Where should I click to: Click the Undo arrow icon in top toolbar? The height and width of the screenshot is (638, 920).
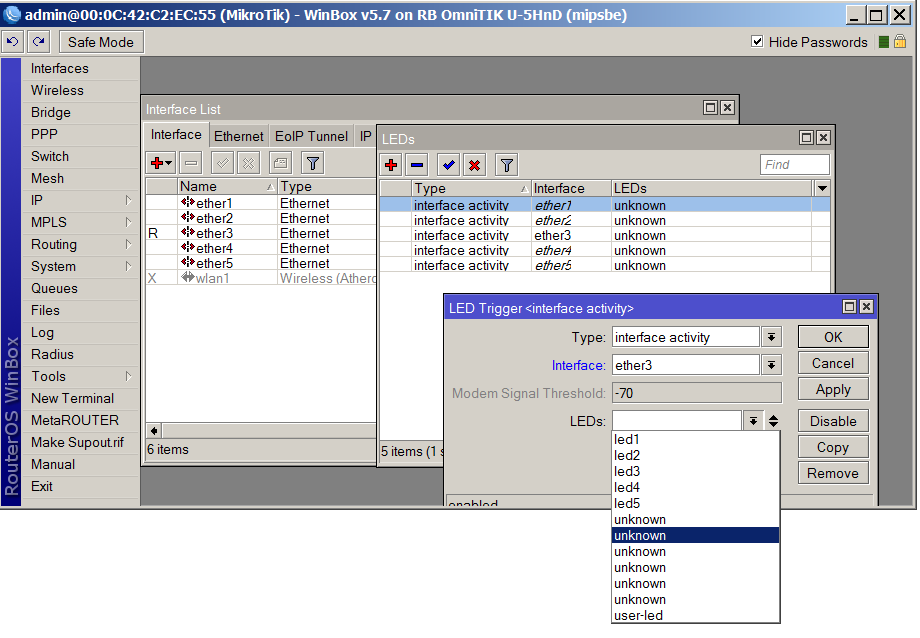tap(13, 42)
